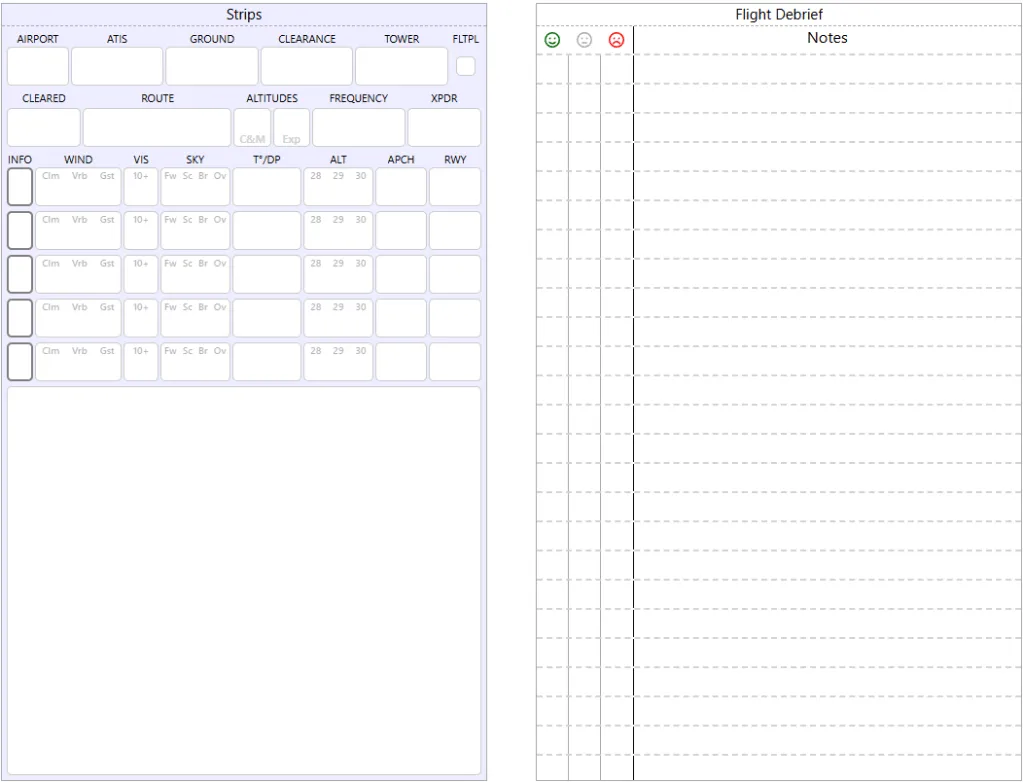Click the gray neutral face icon
The width and height of the screenshot is (1023, 782).
(x=585, y=40)
